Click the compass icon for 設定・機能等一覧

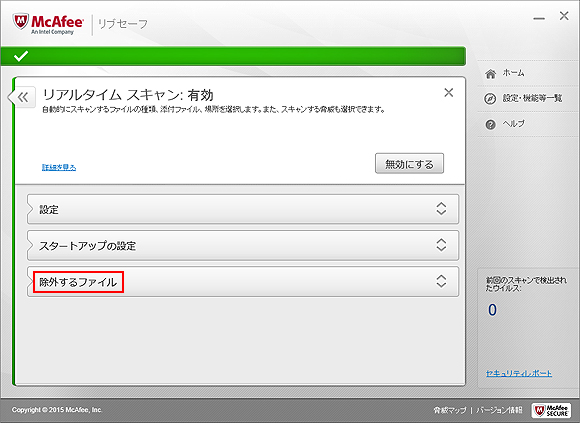click(490, 99)
